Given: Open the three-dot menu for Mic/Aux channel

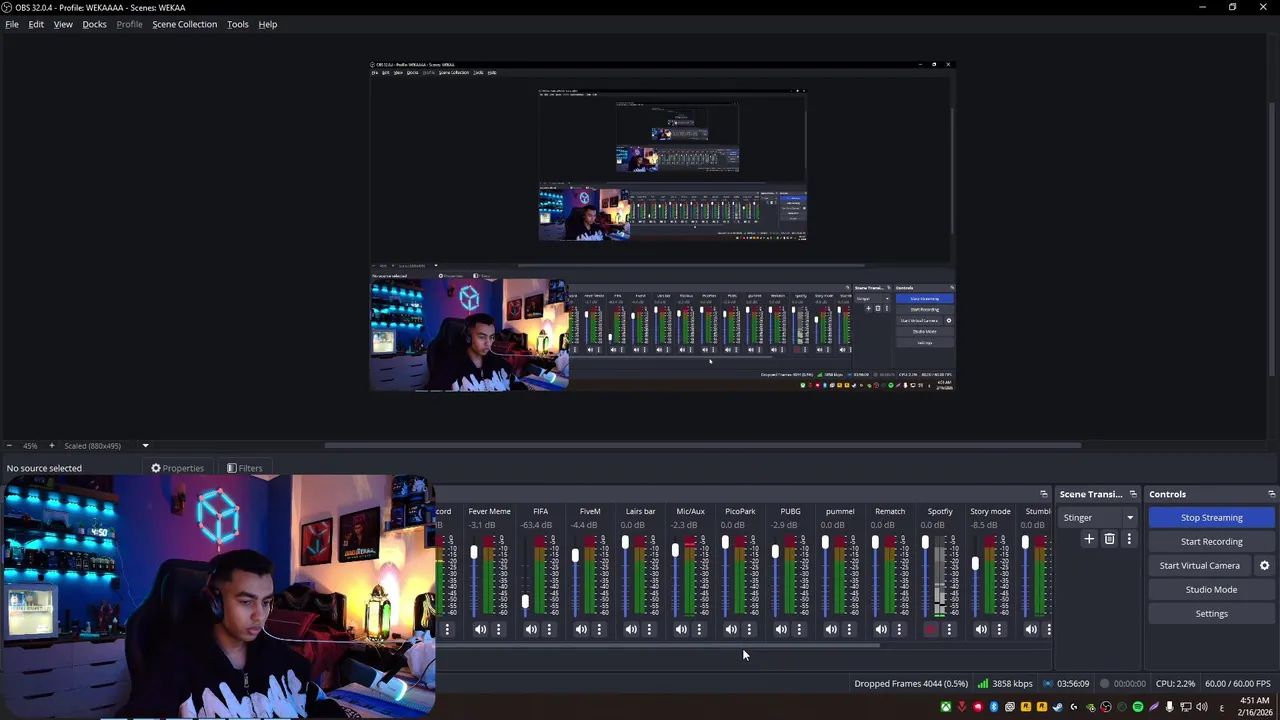Looking at the screenshot, I should click(x=699, y=629).
